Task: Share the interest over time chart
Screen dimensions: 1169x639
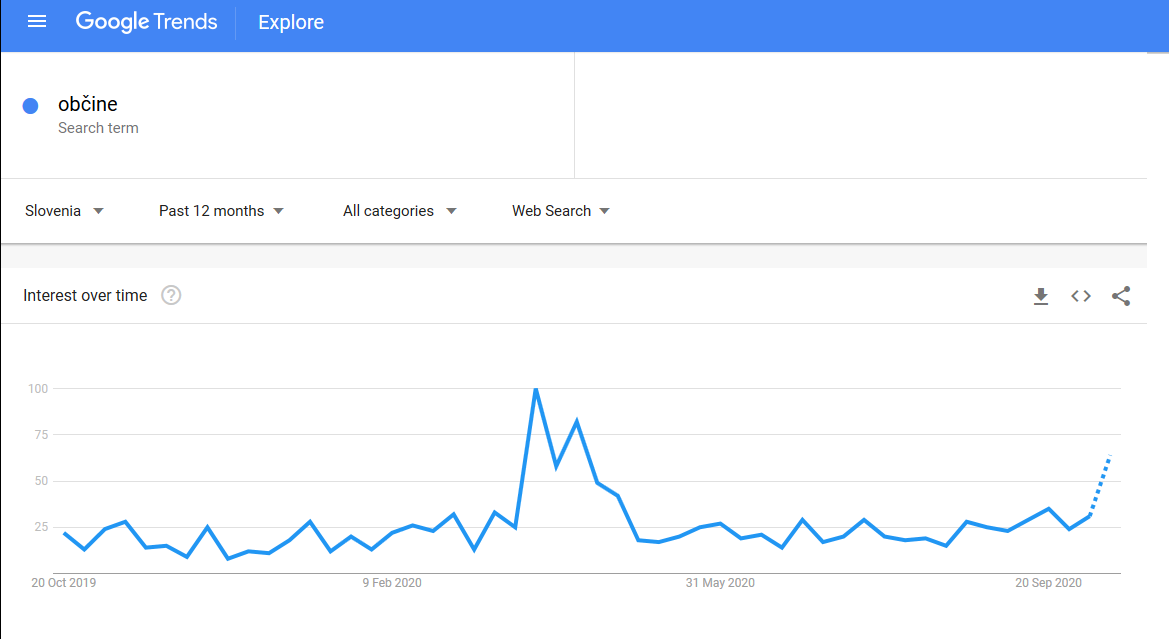Action: pyautogui.click(x=1121, y=296)
